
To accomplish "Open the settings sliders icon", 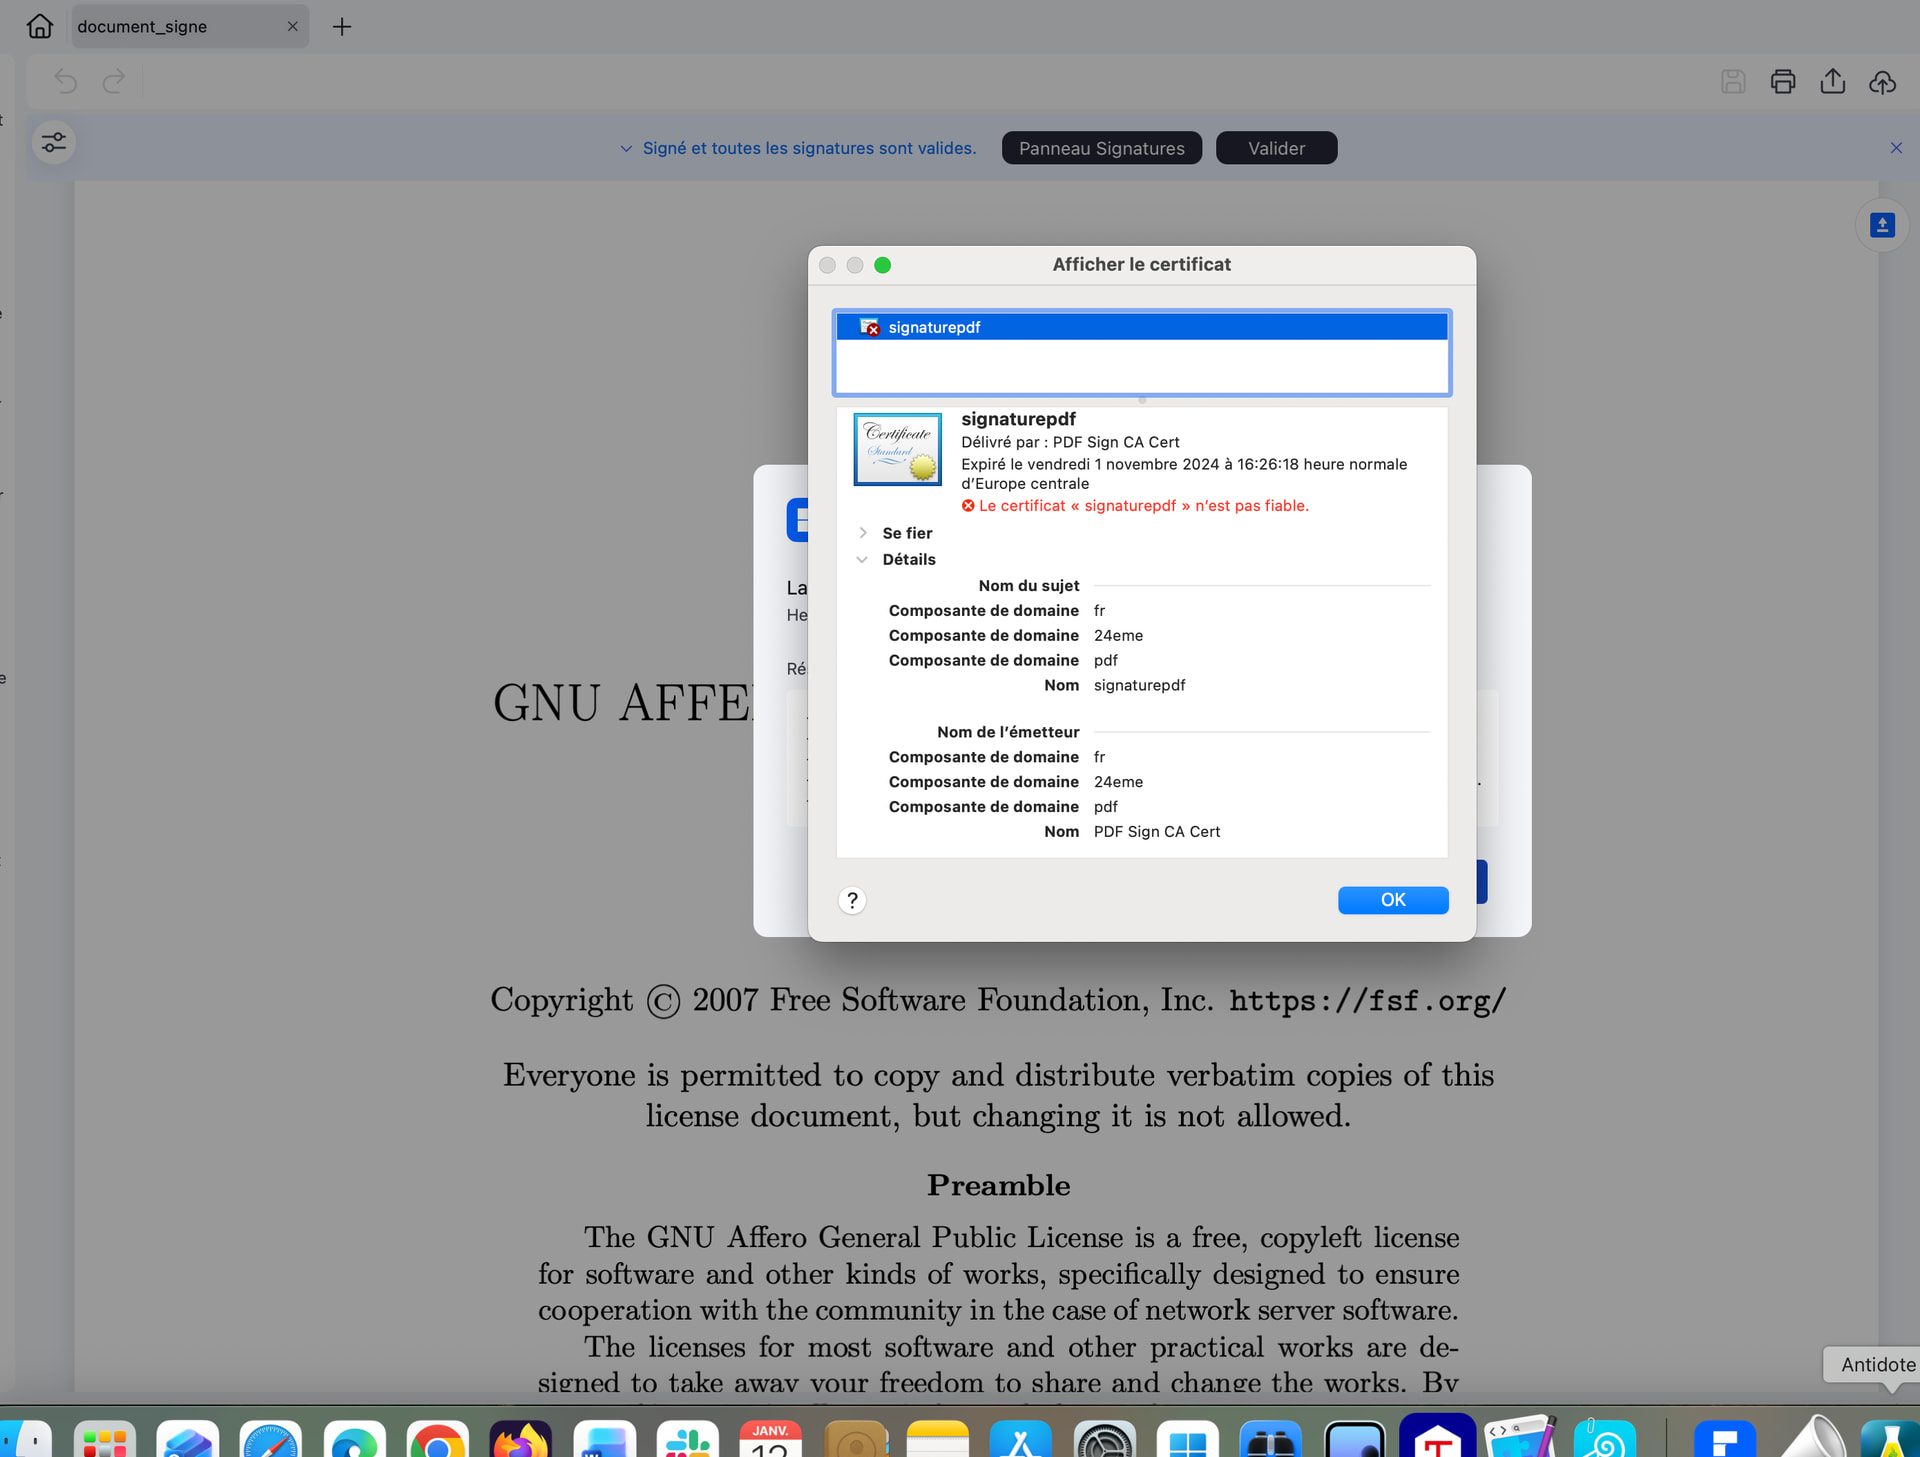I will (x=54, y=143).
